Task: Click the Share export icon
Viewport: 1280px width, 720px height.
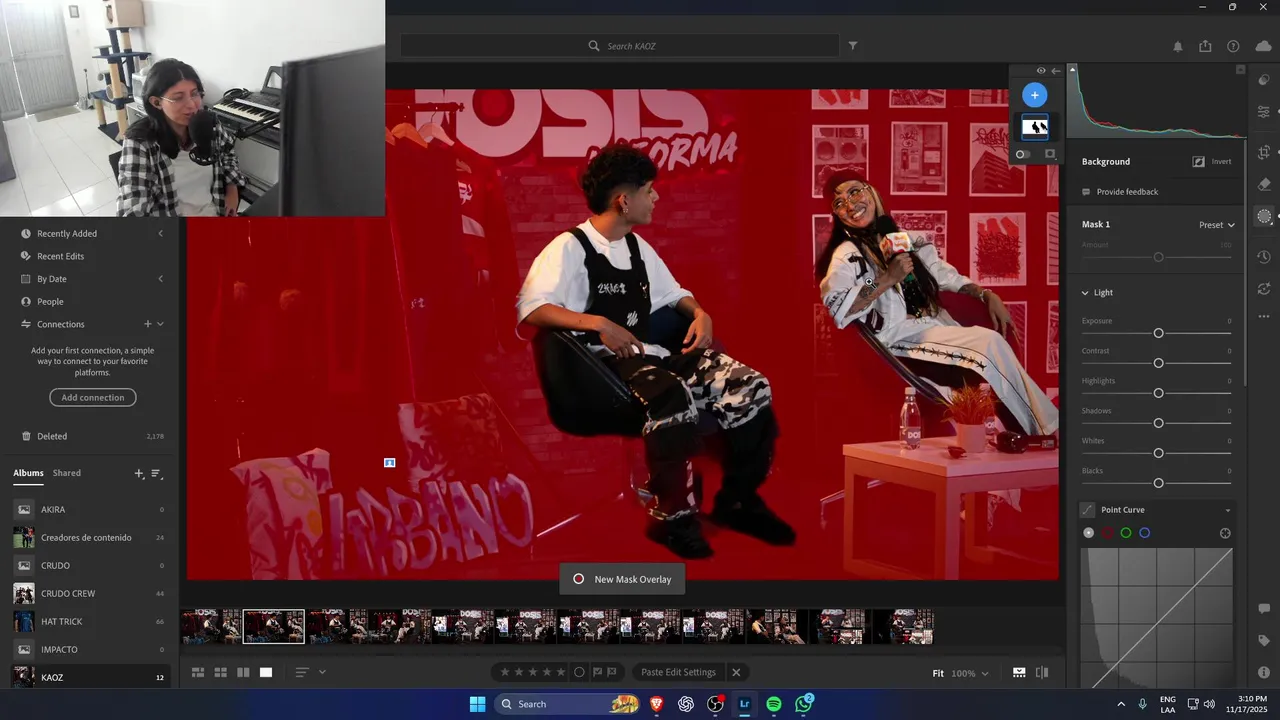Action: point(1205,46)
